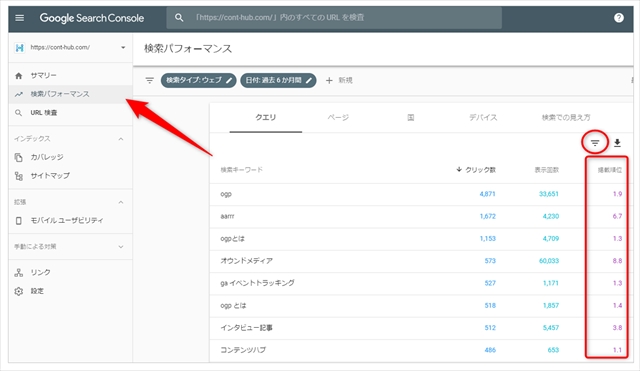
Task: Open 設定 in the sidebar
Action: [70, 291]
